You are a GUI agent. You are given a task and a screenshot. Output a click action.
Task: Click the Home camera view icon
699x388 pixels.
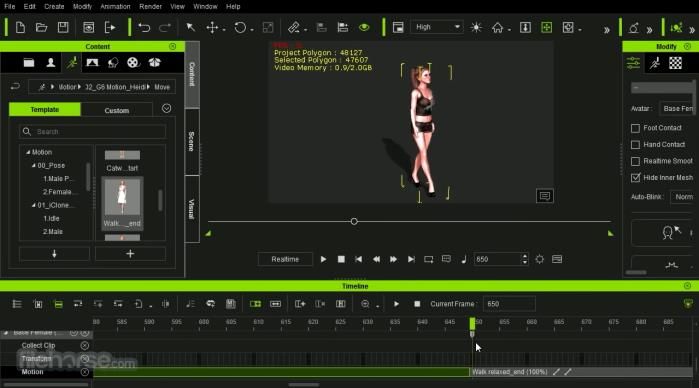(497, 28)
